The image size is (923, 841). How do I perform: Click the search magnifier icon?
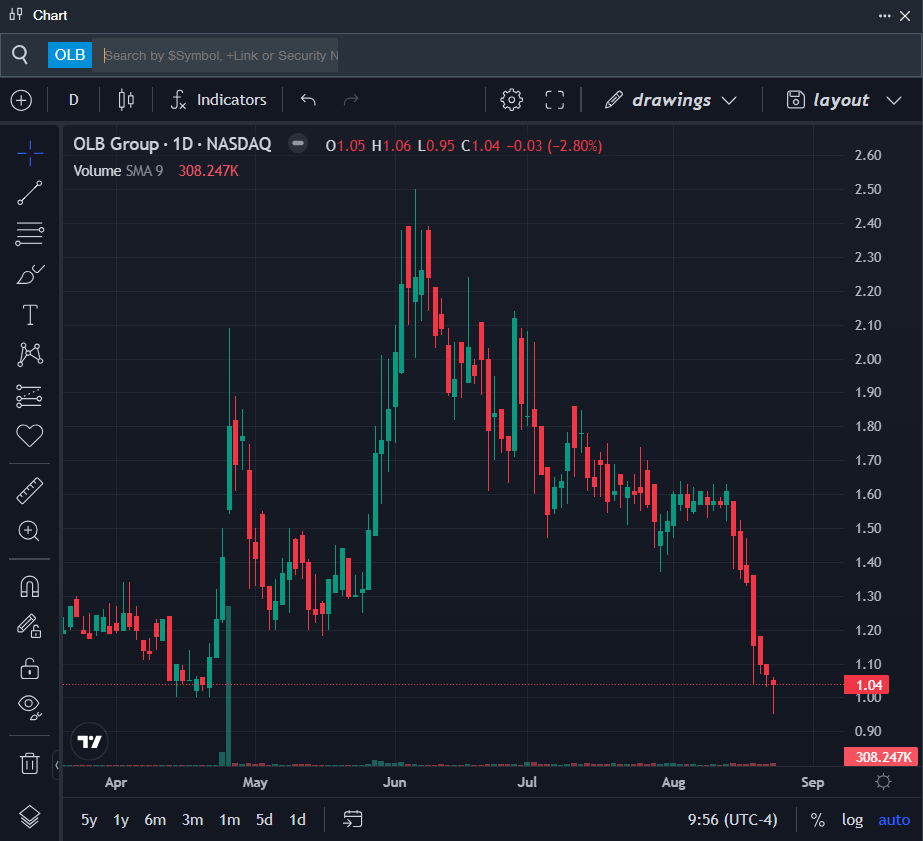point(20,55)
